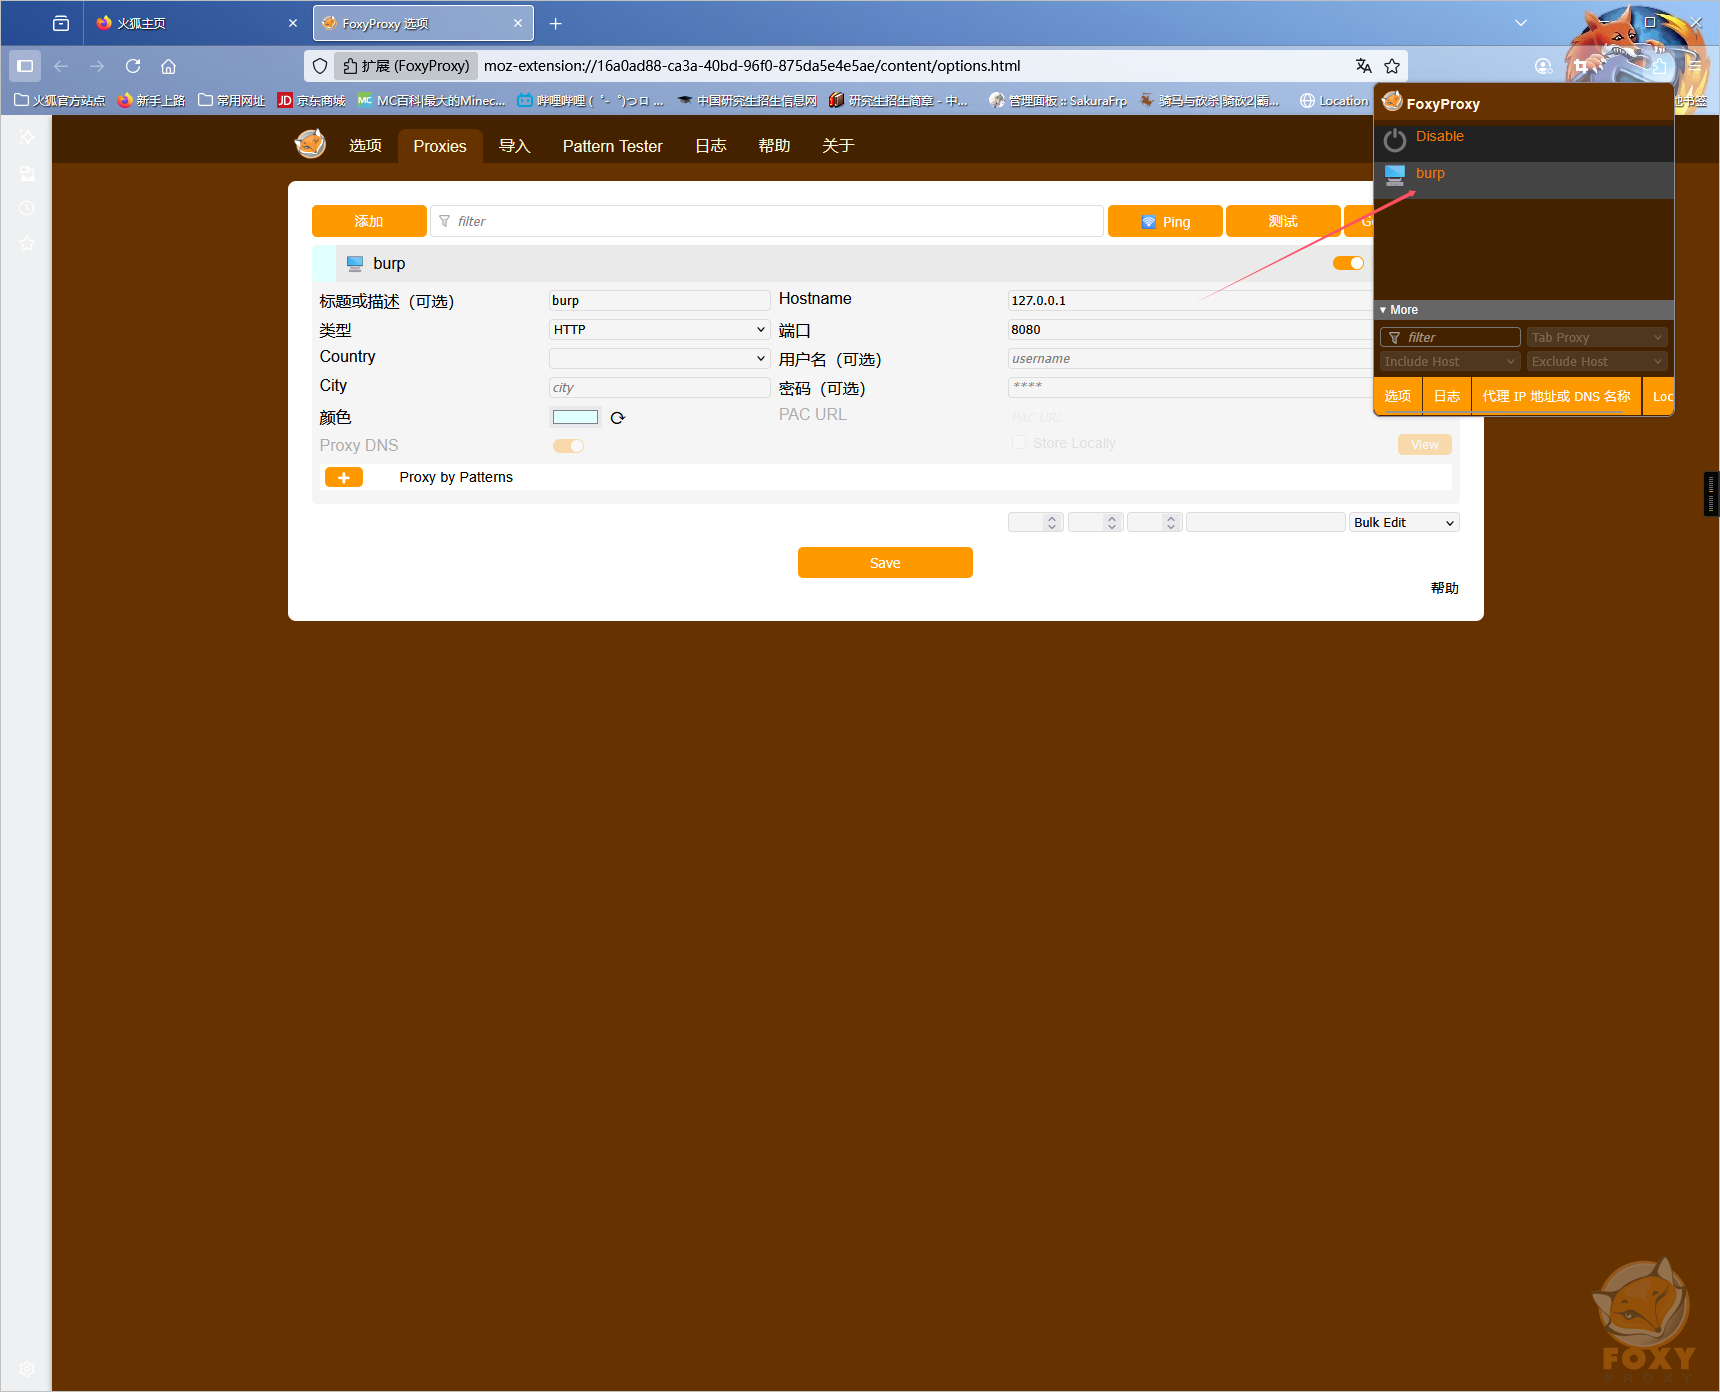This screenshot has height=1392, width=1720.
Task: Open the proxy color swatch picker
Action: [575, 418]
